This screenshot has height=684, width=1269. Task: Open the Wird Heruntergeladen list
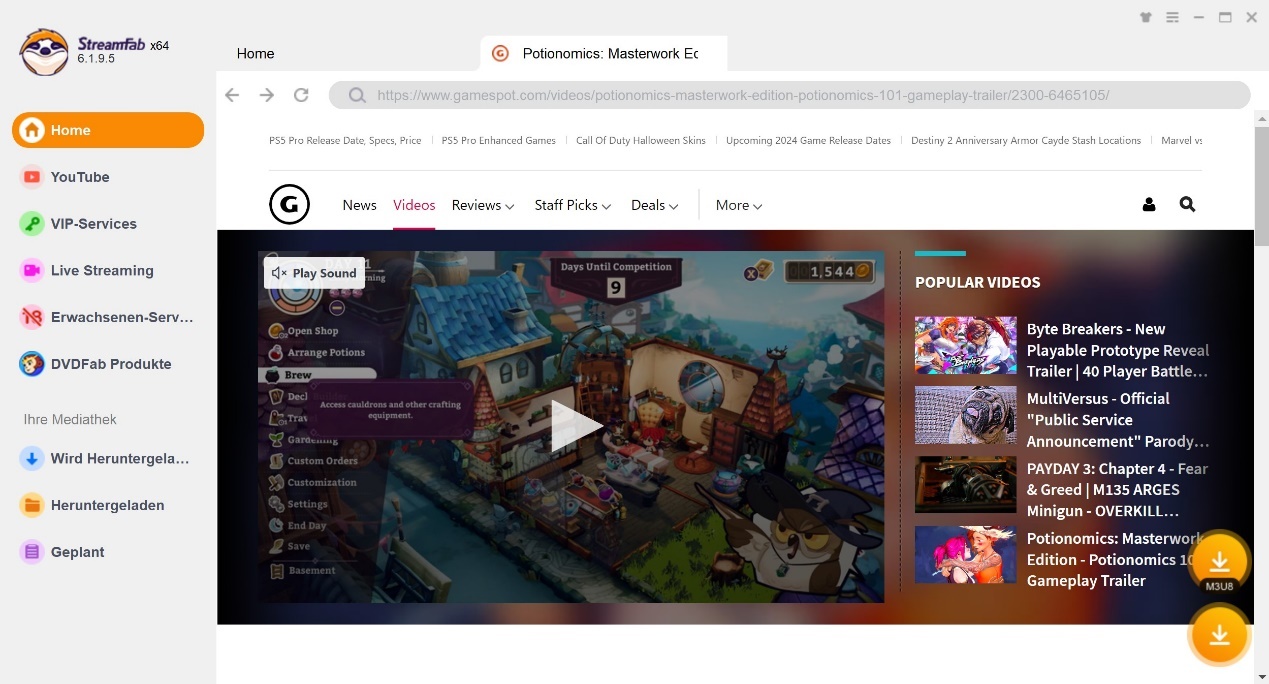coord(108,458)
